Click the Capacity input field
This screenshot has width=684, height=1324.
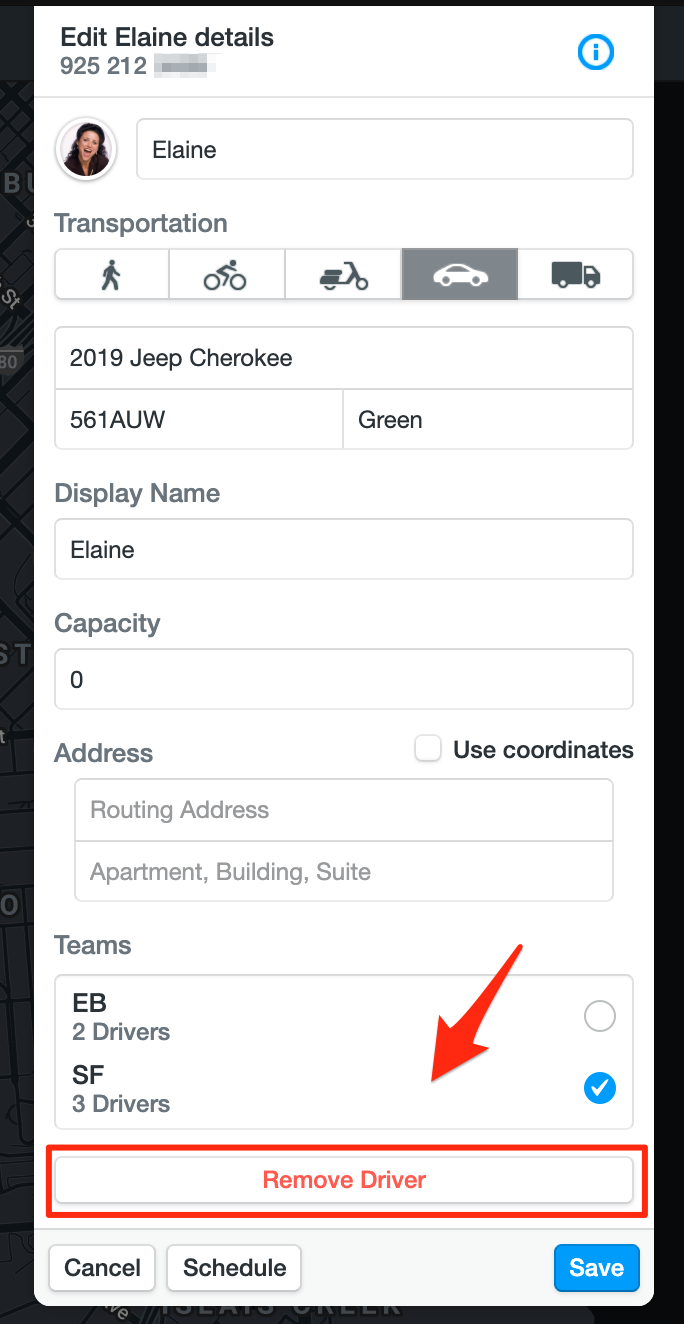coord(344,679)
